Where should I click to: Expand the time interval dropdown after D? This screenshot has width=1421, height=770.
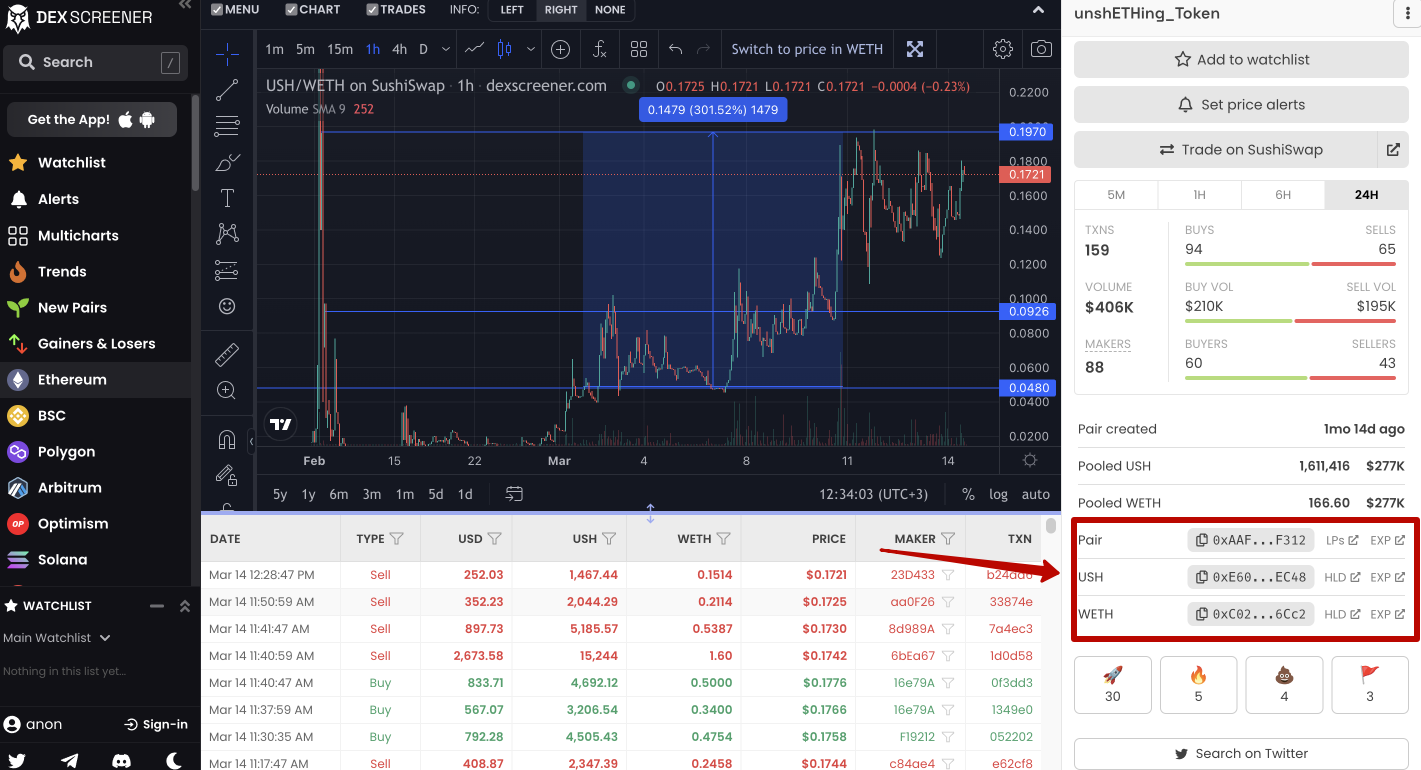click(445, 49)
